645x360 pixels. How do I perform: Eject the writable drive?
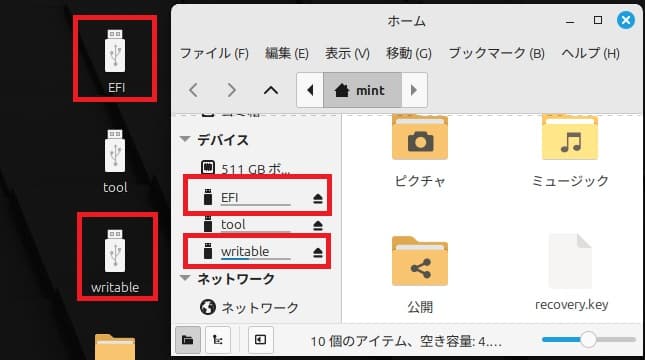click(x=318, y=252)
